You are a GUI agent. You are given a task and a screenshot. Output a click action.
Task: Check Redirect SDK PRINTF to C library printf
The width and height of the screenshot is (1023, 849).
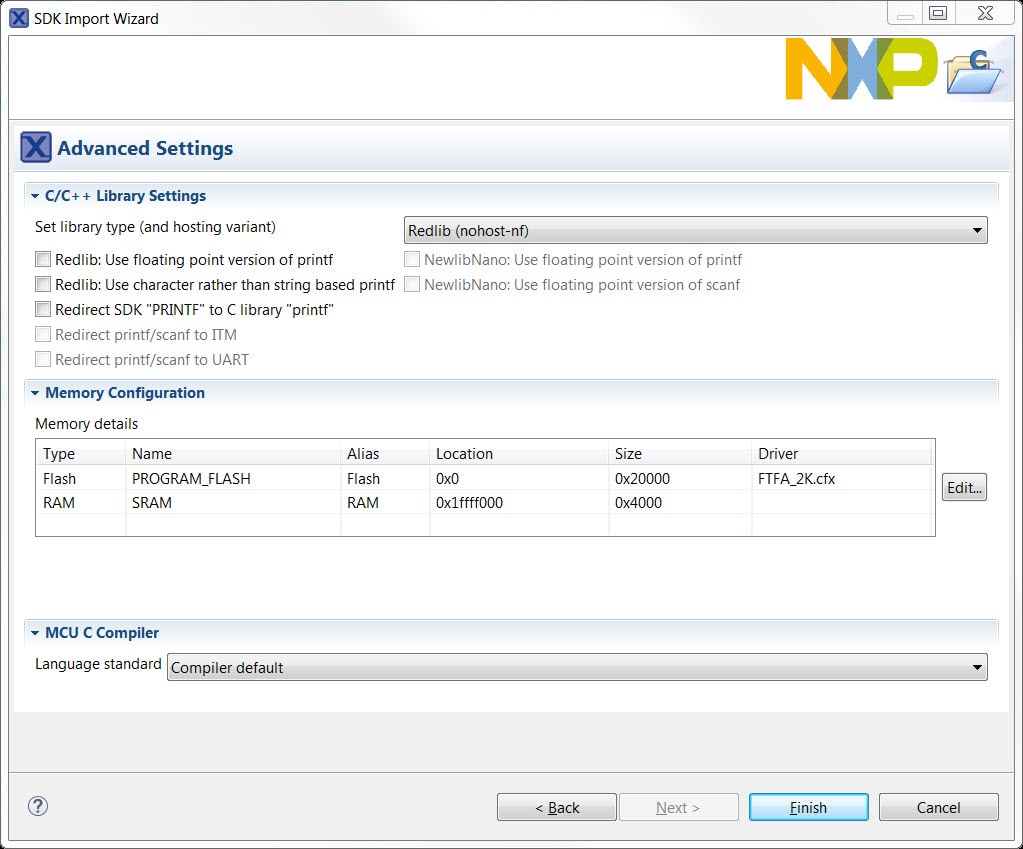pos(43,310)
